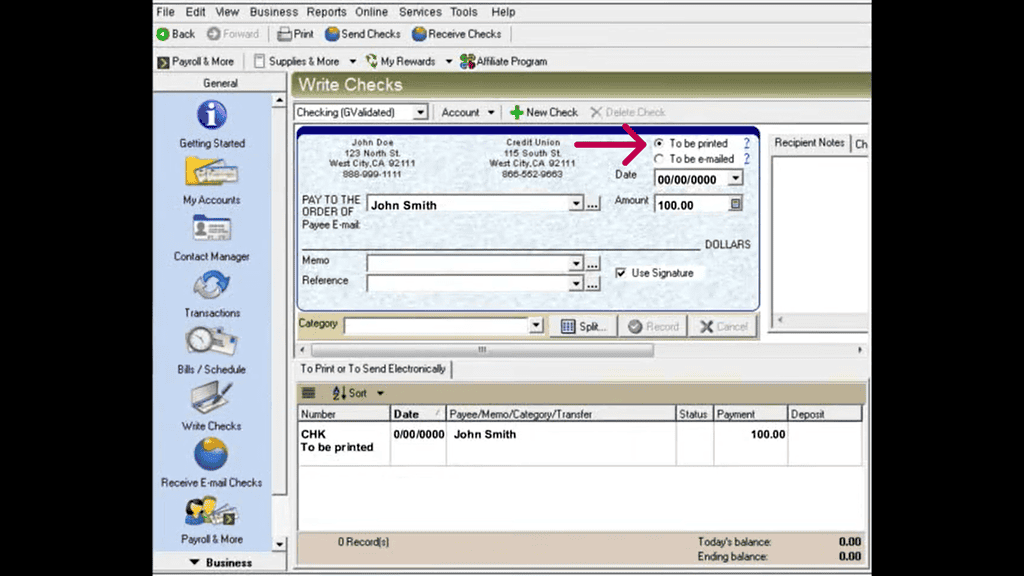Expand the Category dropdown
Viewport: 1024px width, 576px height.
pos(536,326)
